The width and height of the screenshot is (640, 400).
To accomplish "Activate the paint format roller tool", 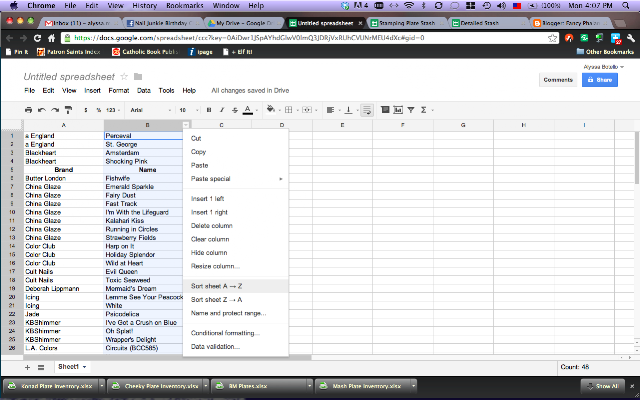I will (69, 110).
